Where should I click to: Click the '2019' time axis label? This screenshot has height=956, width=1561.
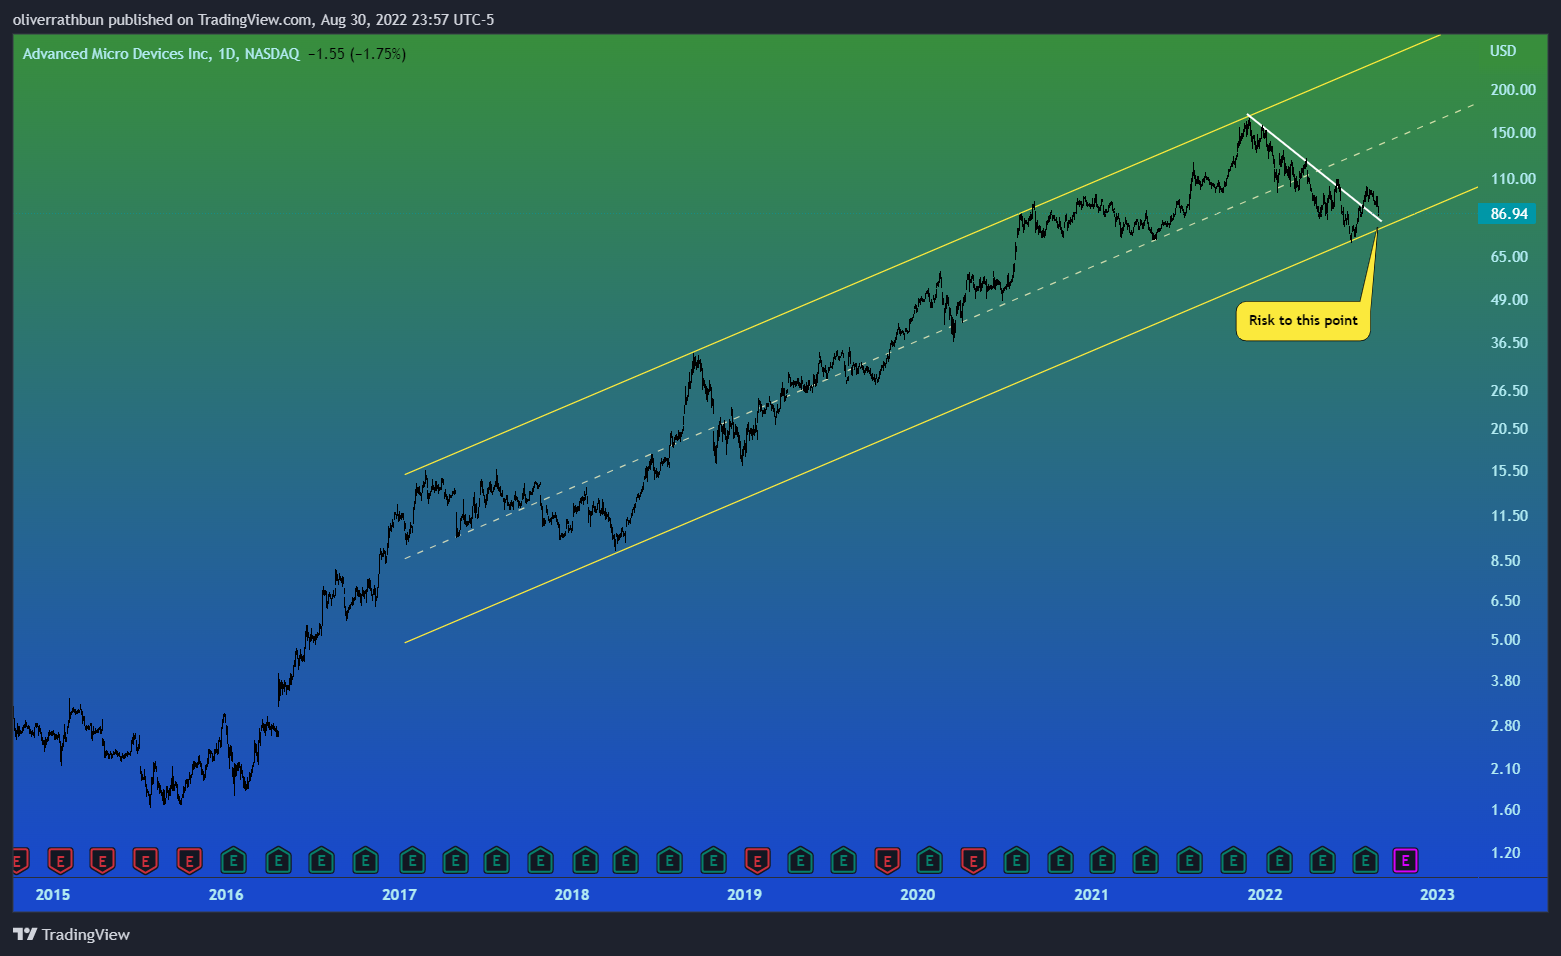pyautogui.click(x=744, y=895)
